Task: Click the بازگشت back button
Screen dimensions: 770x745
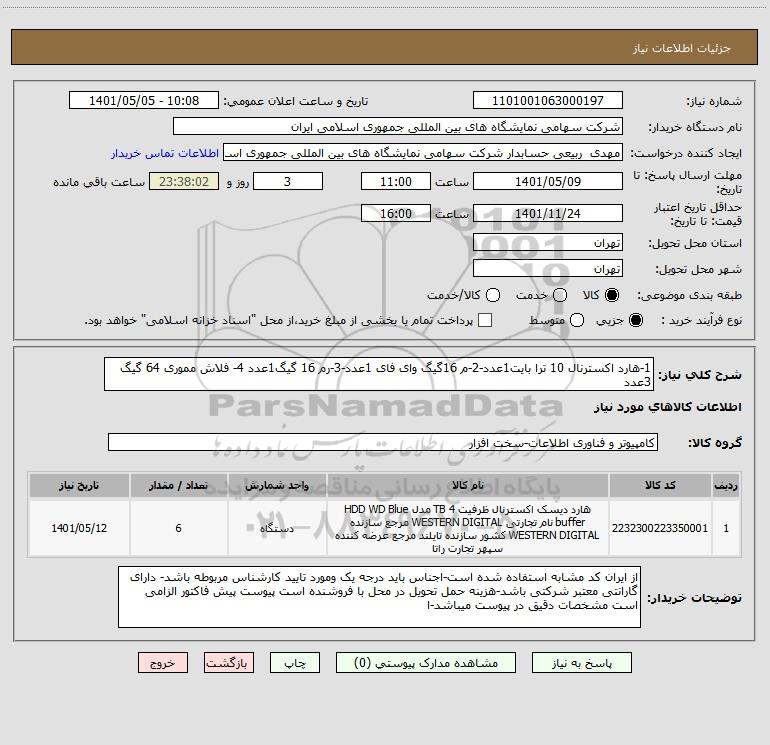Action: pyautogui.click(x=229, y=663)
